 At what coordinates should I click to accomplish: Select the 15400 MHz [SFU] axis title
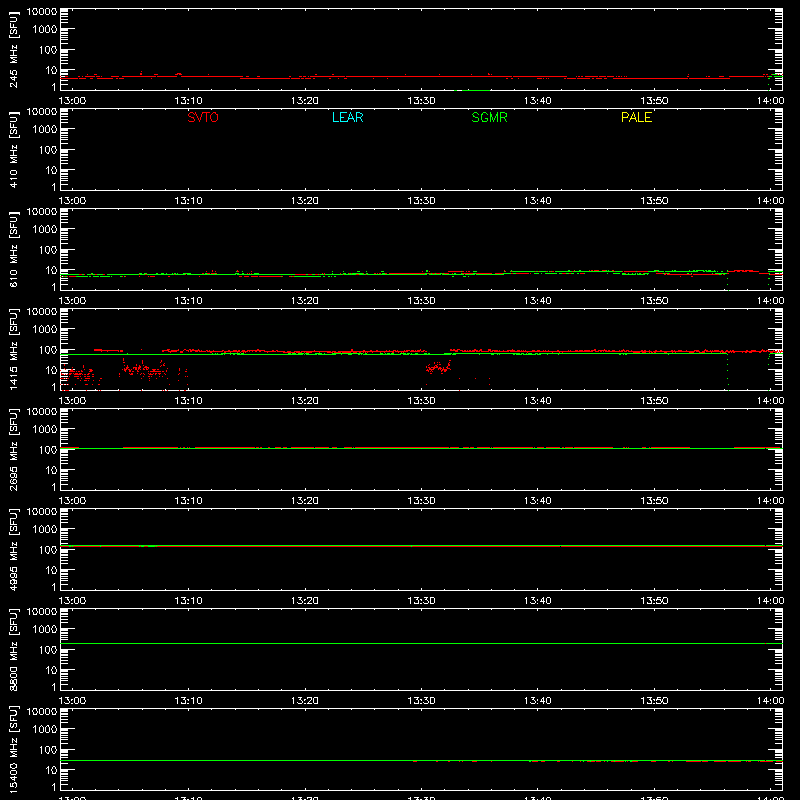13,749
